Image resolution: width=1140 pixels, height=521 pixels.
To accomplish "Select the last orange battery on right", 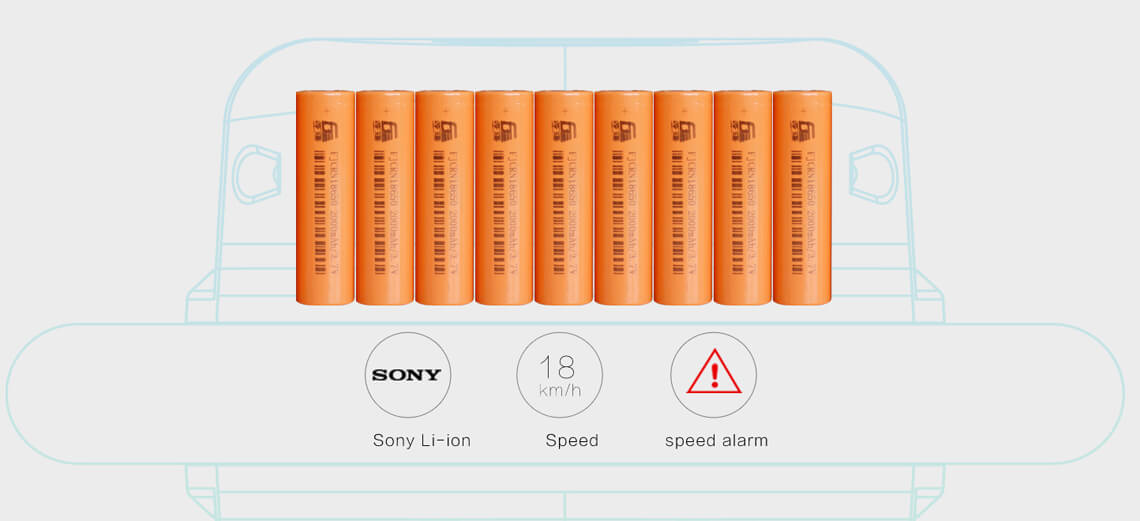I will [x=802, y=197].
